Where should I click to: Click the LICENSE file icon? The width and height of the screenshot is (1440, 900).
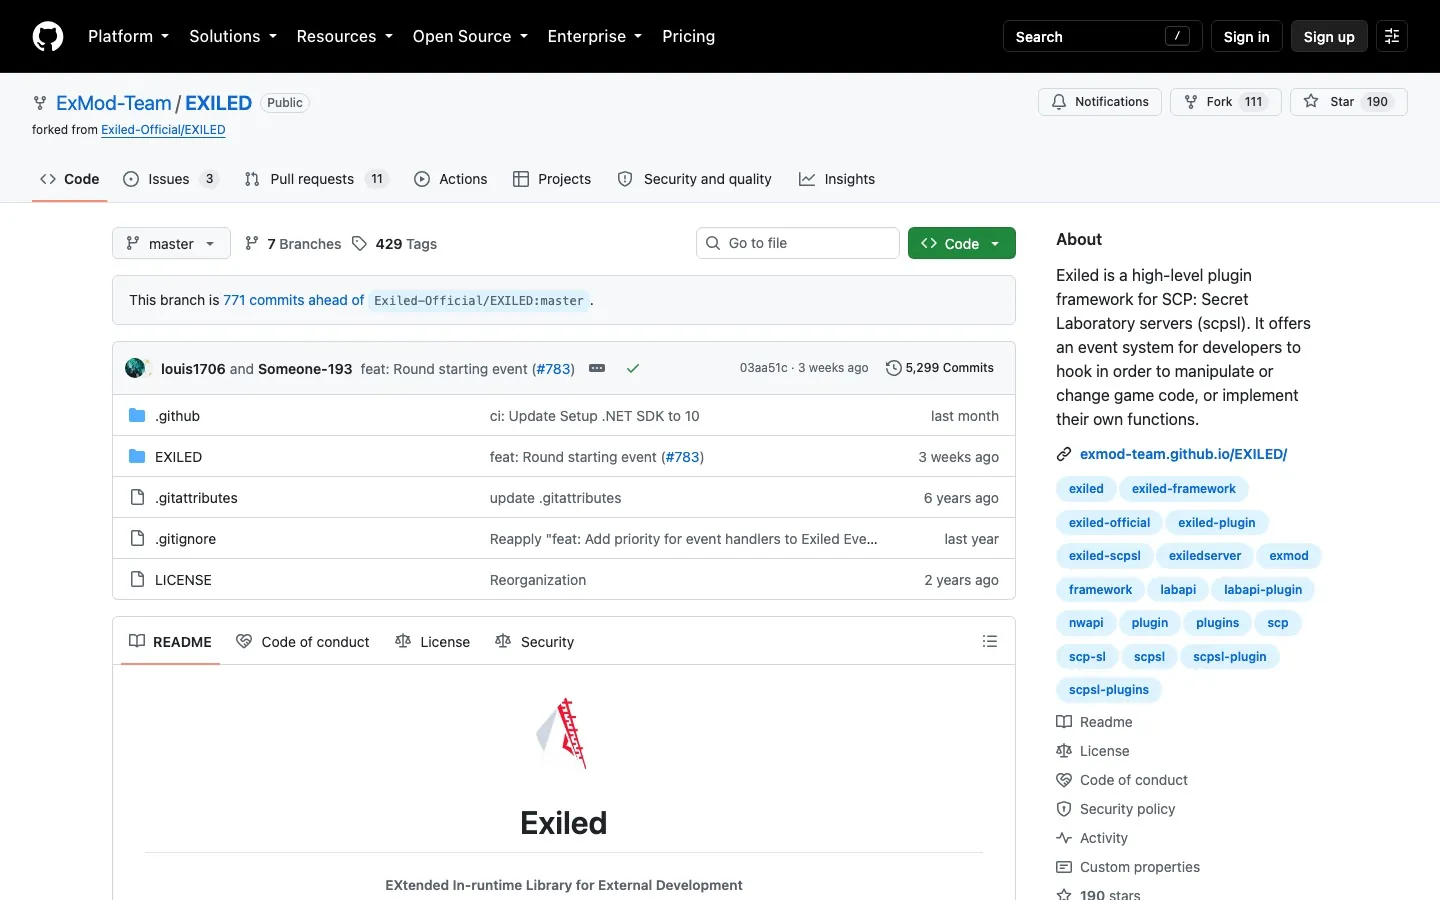pos(137,579)
